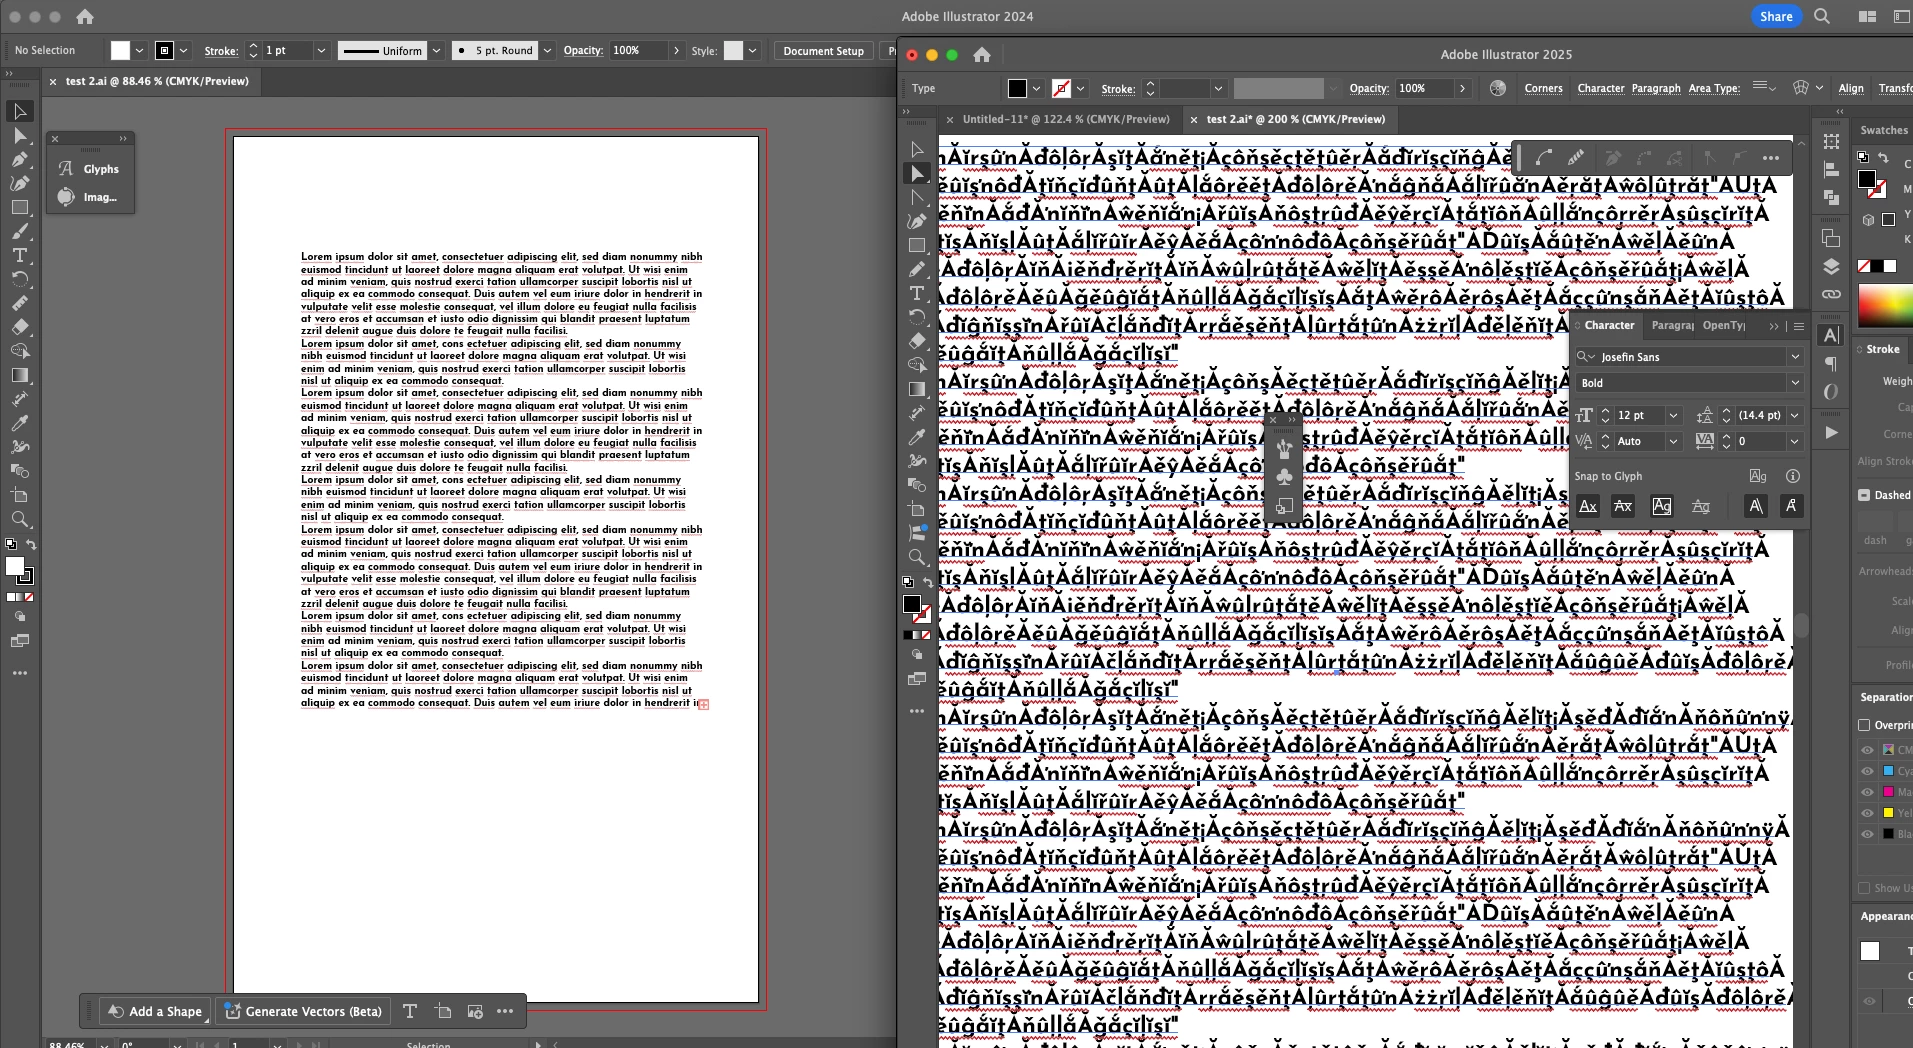The width and height of the screenshot is (1913, 1048).
Task: Click the OpenType panel icon in dock
Action: tap(1831, 392)
